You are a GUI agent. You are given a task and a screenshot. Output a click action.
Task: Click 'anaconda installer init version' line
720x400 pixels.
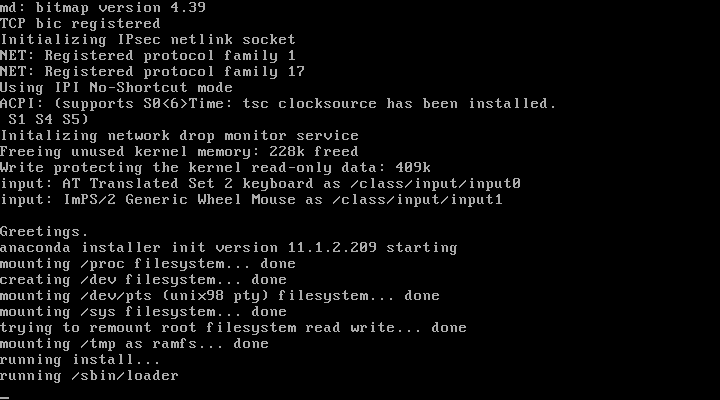[x=229, y=248]
